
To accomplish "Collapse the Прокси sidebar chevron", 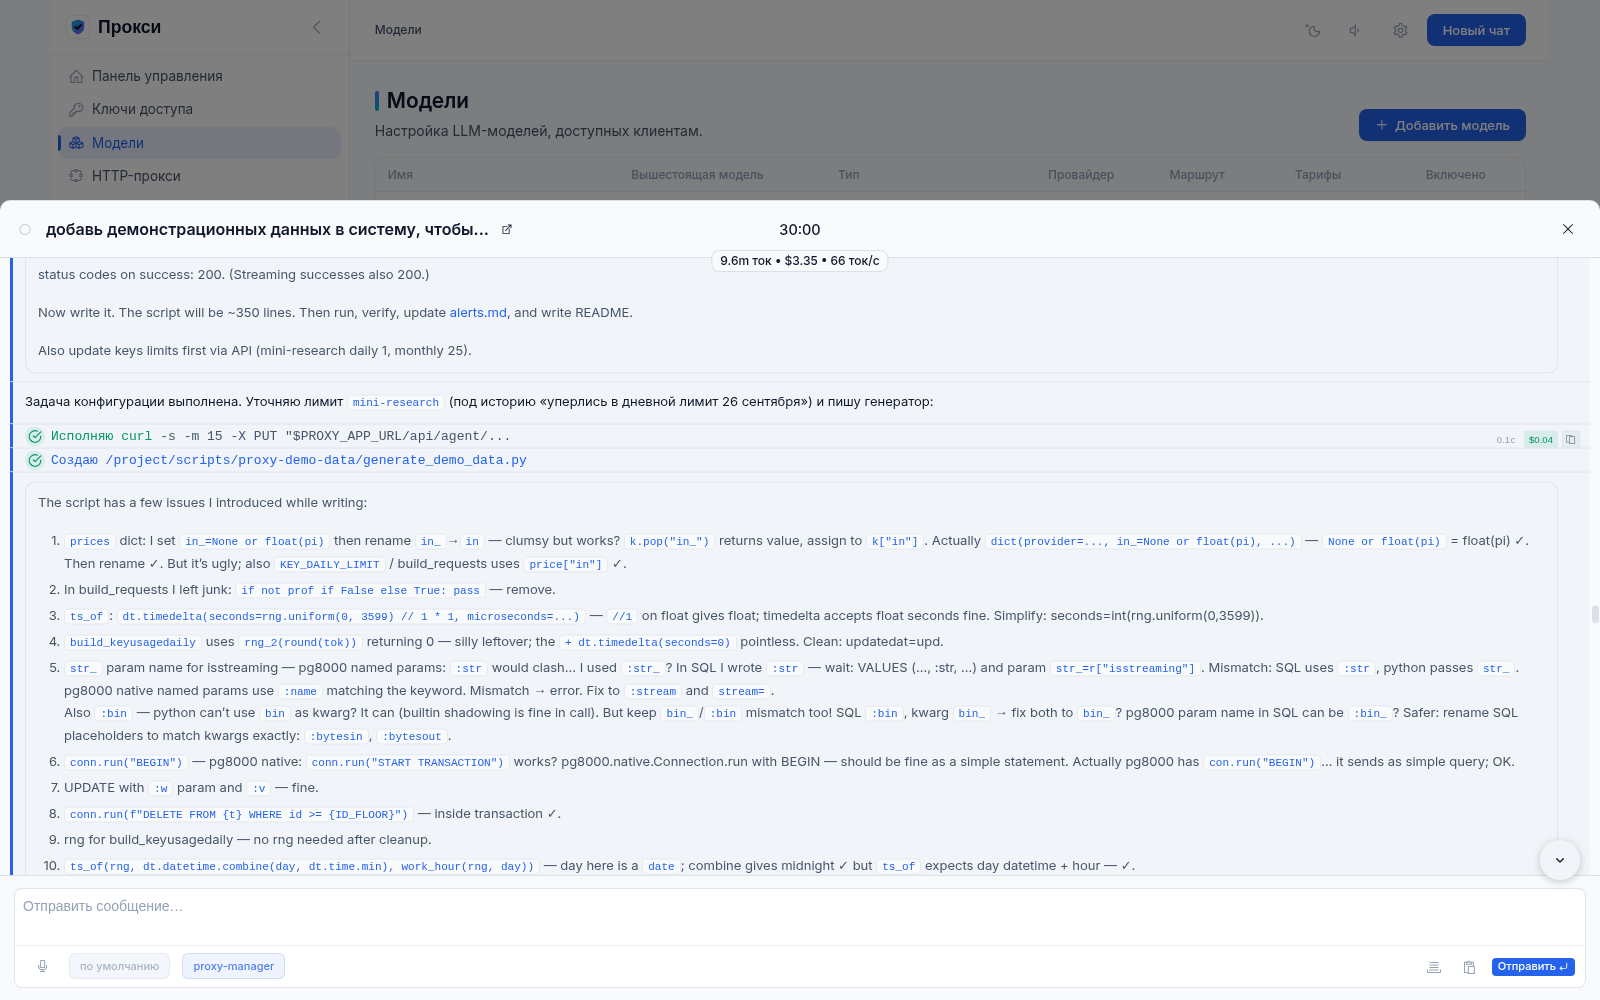I will click(317, 27).
